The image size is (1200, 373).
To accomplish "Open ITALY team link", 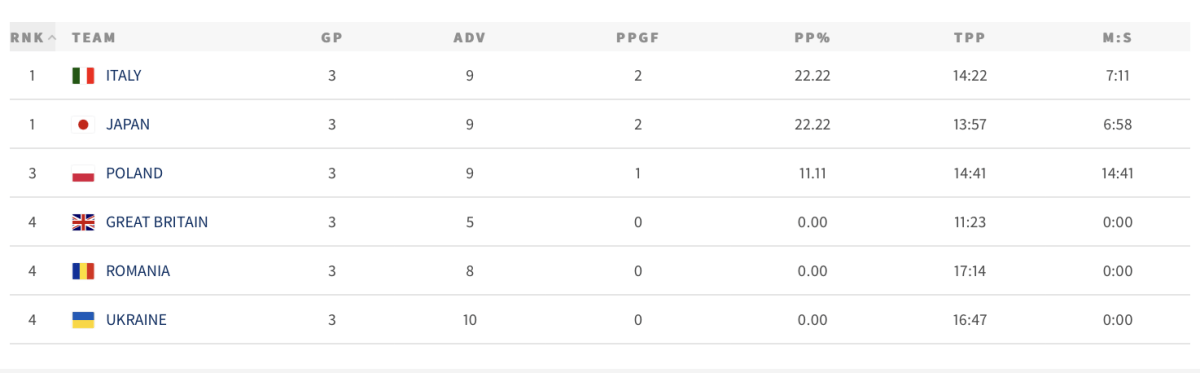I will click(x=124, y=76).
